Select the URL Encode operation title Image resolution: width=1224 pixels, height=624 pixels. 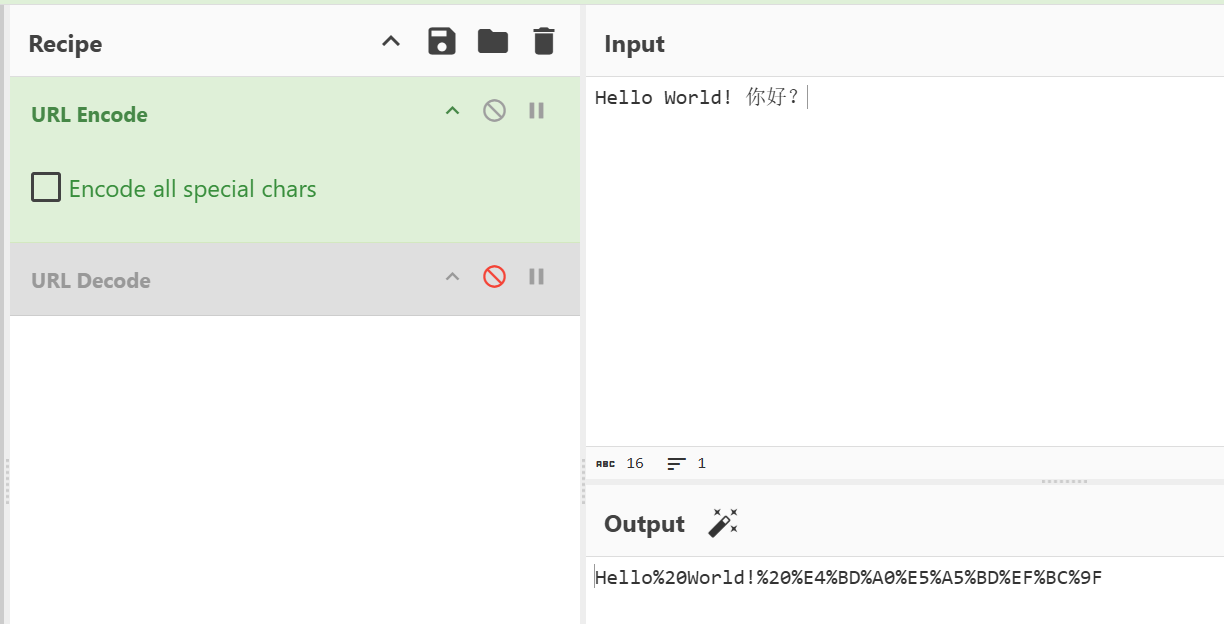click(90, 114)
